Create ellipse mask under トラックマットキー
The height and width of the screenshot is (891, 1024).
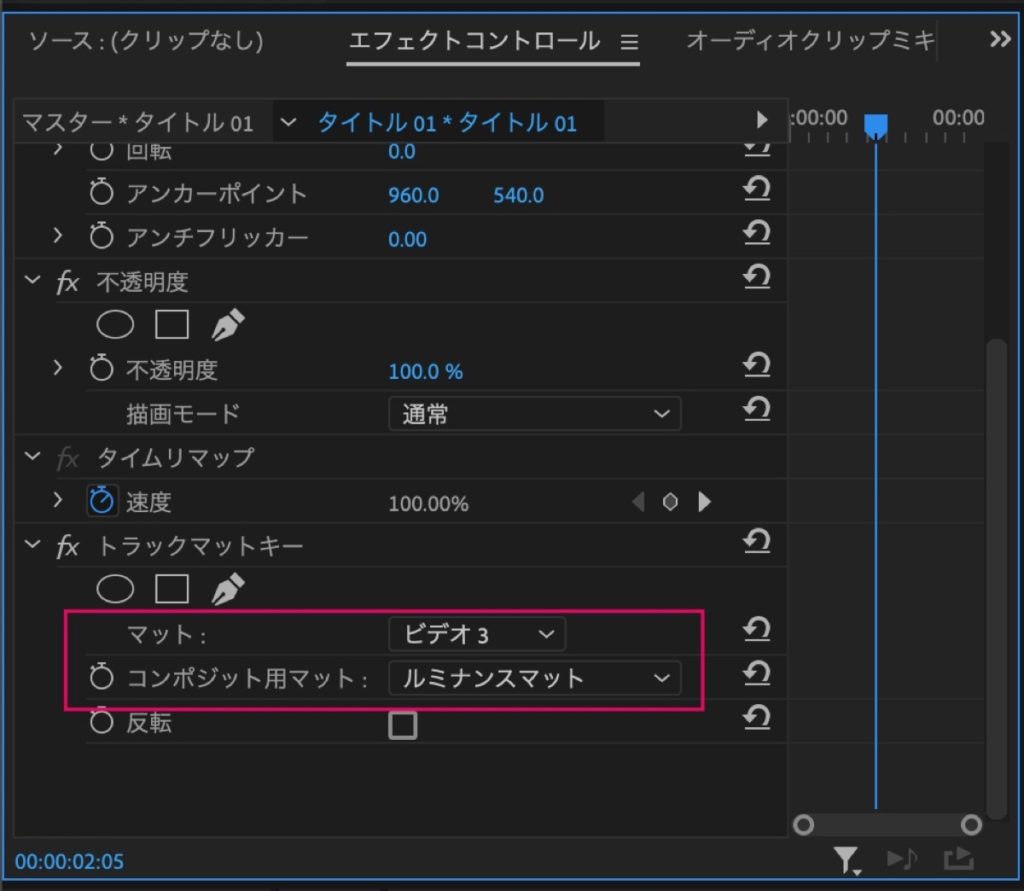click(x=115, y=589)
